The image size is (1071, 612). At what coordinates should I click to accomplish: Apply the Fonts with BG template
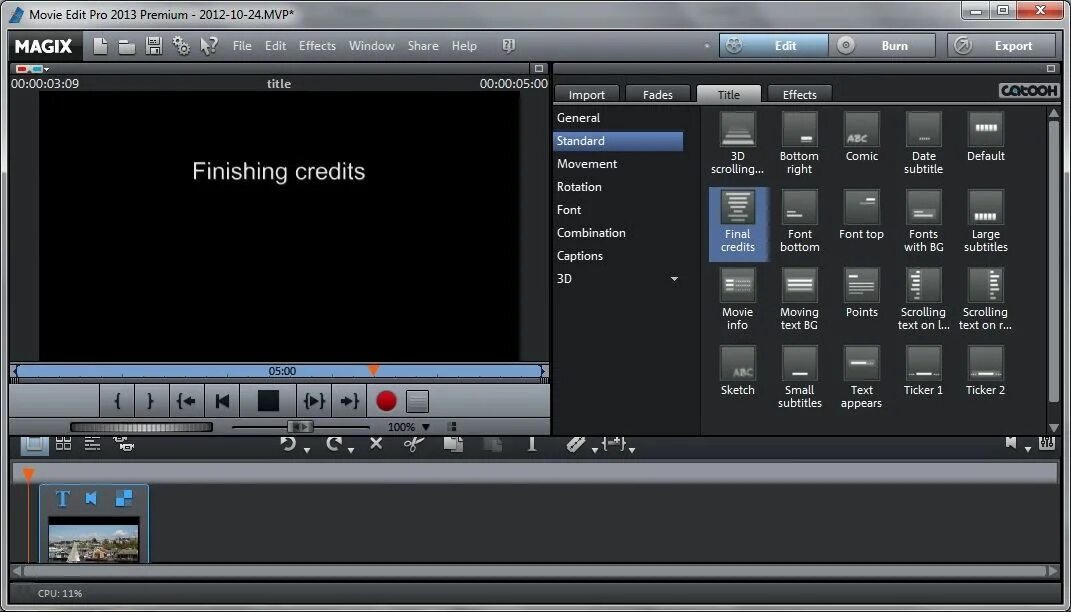click(x=923, y=221)
